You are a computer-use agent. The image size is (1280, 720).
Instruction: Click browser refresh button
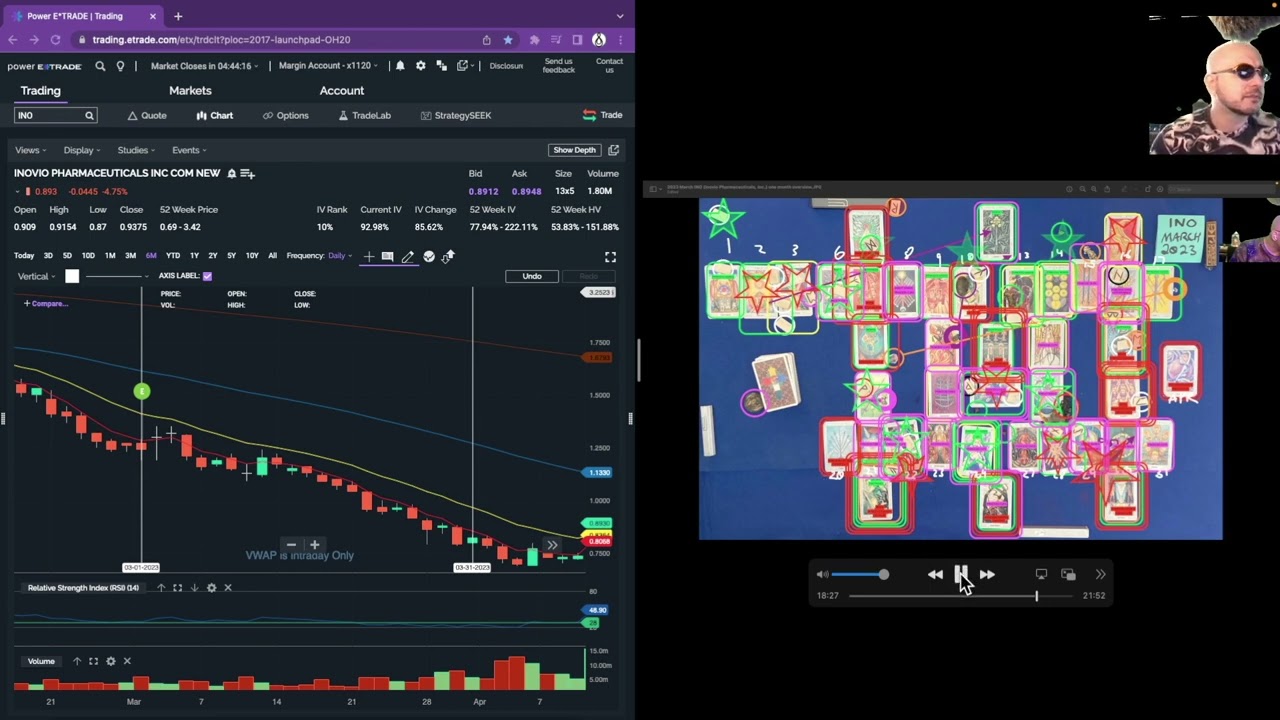pos(55,40)
